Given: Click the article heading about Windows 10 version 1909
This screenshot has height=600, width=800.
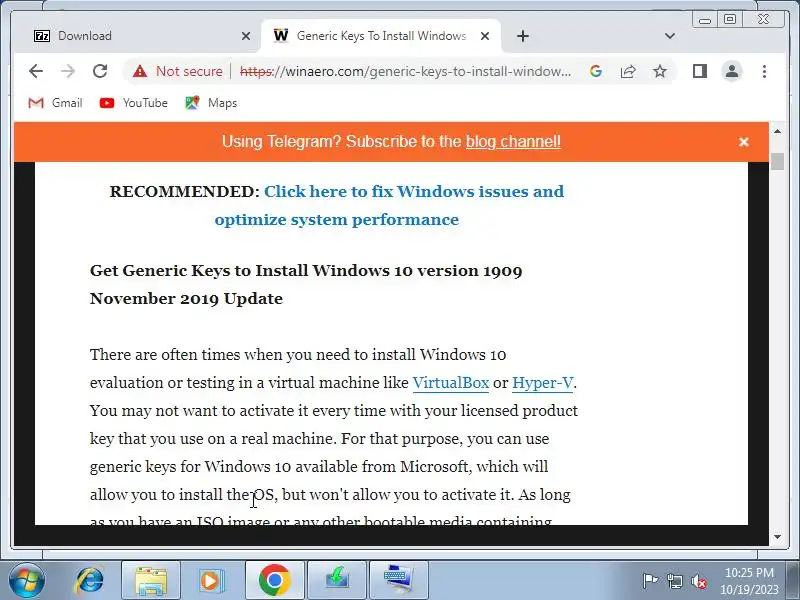Looking at the screenshot, I should (x=306, y=284).
